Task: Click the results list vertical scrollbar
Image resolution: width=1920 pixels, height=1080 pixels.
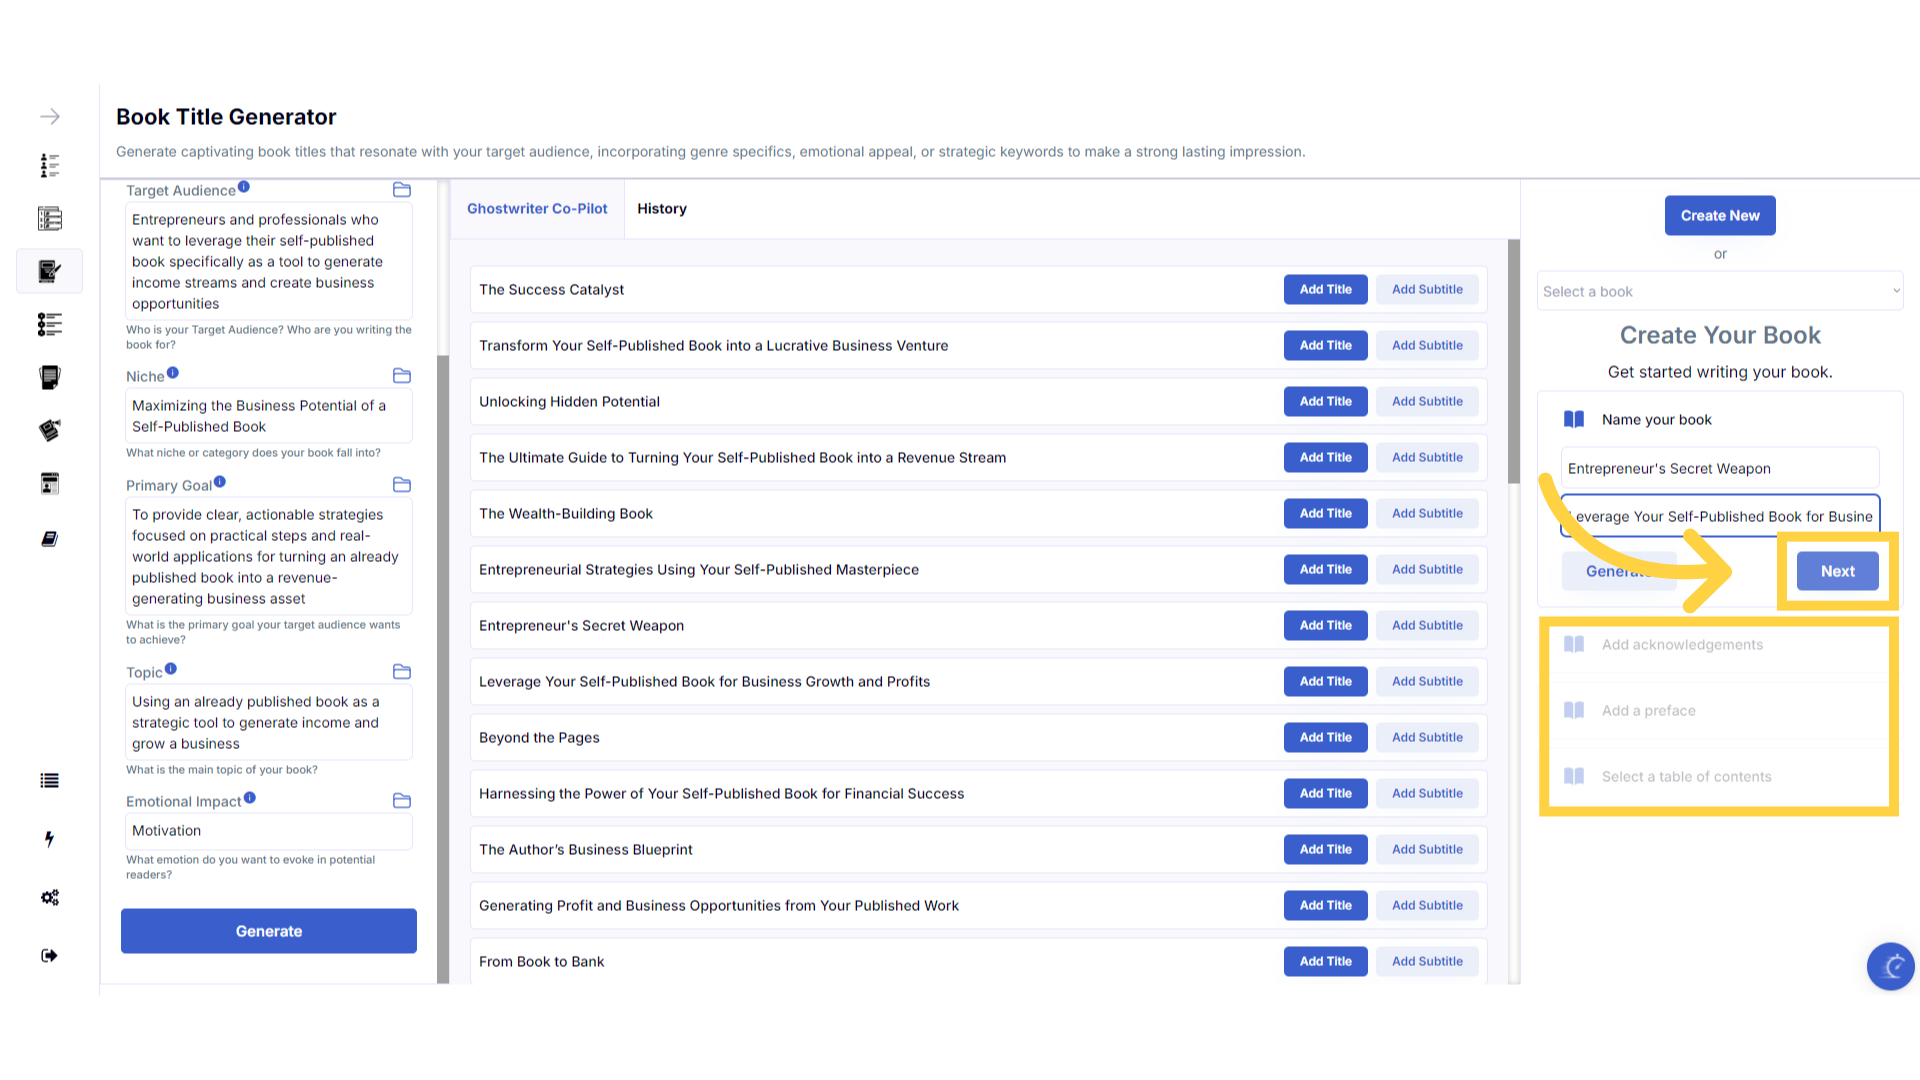Action: point(1514,360)
